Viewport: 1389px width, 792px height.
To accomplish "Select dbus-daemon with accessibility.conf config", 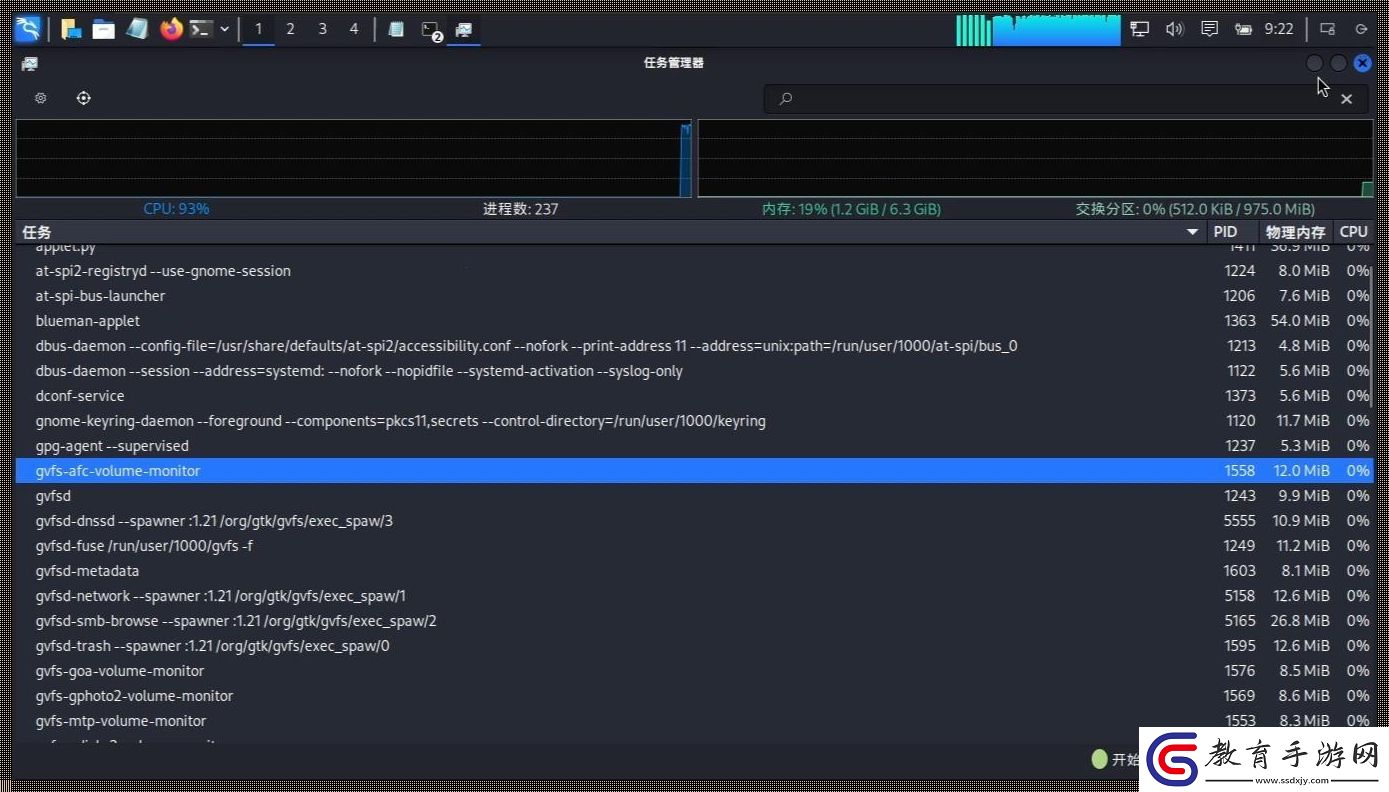I will point(694,346).
